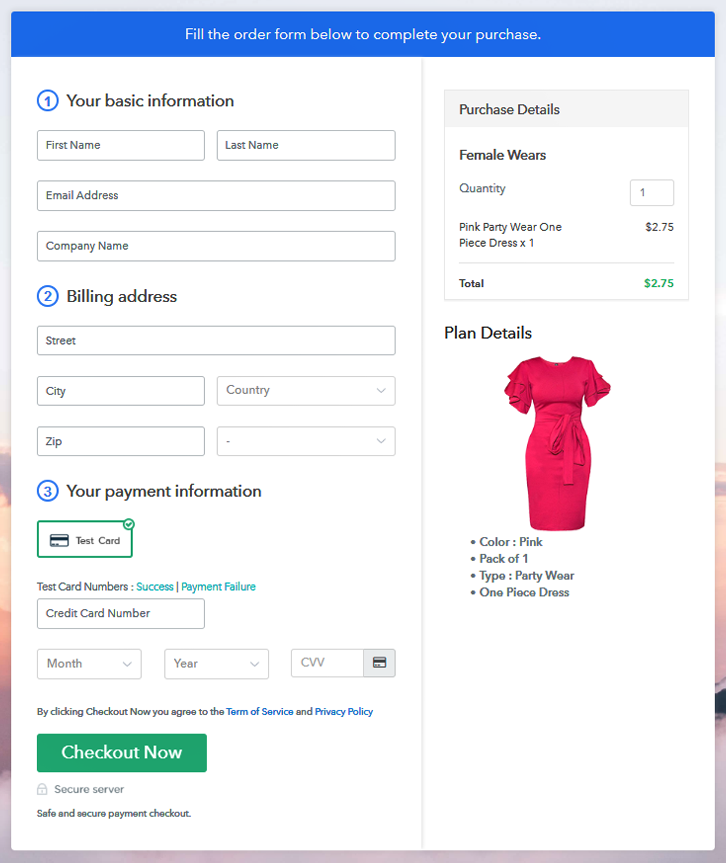Click the pink dress product image
The image size is (726, 863).
coord(557,443)
